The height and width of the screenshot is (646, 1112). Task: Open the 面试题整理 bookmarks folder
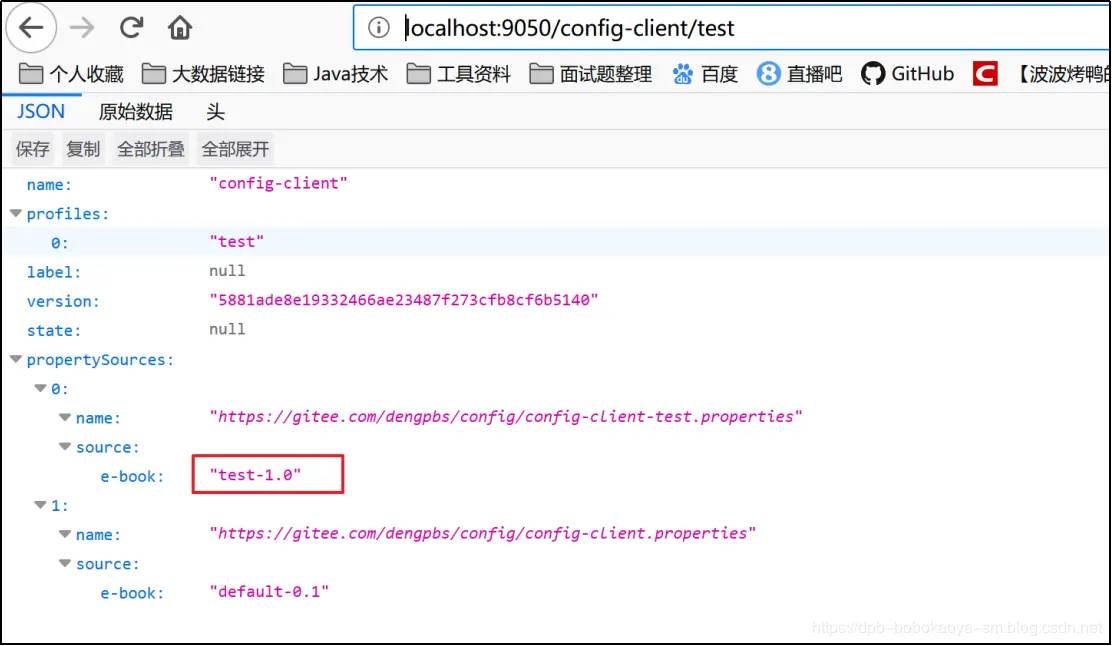click(590, 74)
